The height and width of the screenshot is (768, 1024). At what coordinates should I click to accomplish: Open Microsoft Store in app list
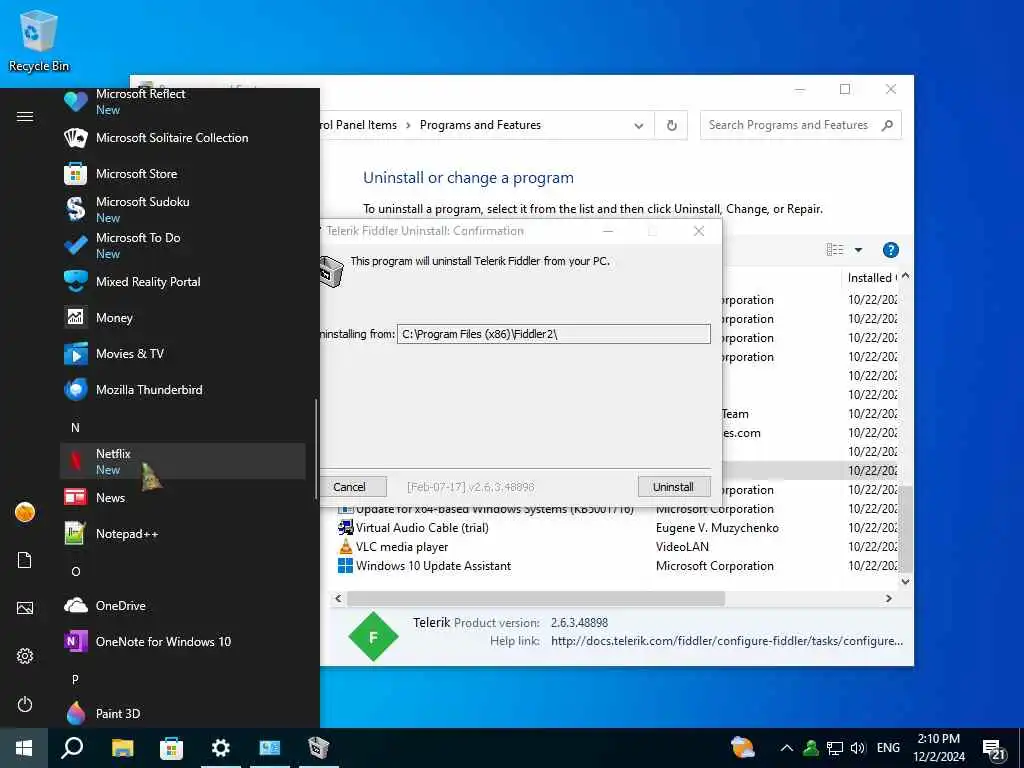[183, 174]
